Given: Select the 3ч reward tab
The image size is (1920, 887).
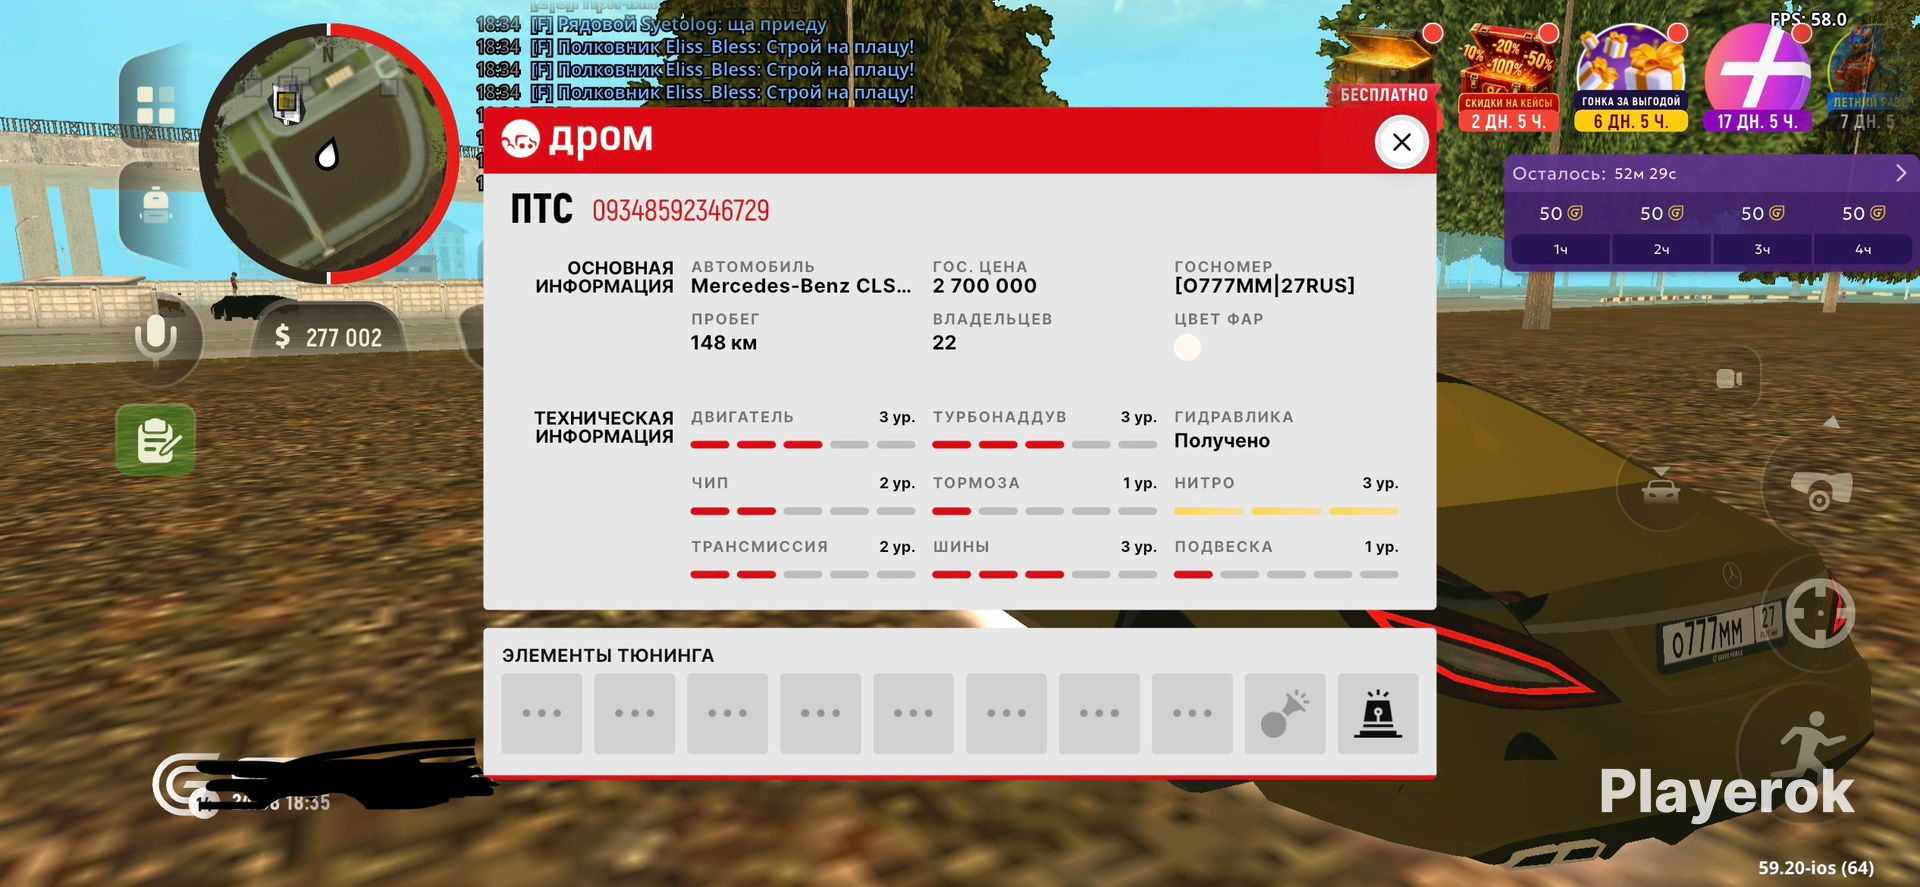Looking at the screenshot, I should (1762, 250).
